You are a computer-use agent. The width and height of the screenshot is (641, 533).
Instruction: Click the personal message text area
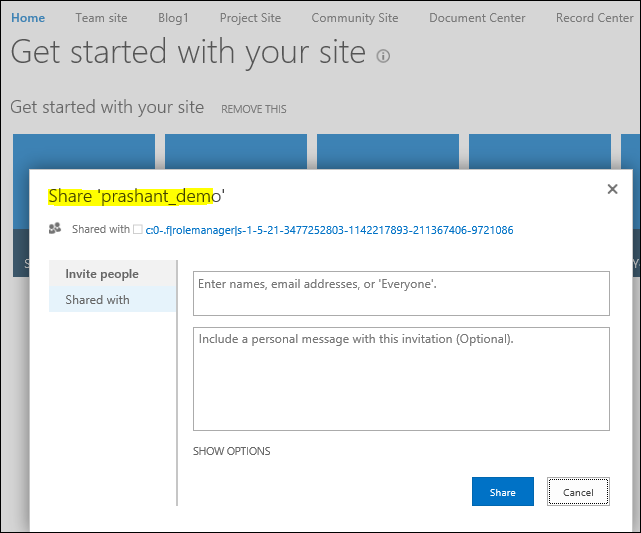(401, 378)
